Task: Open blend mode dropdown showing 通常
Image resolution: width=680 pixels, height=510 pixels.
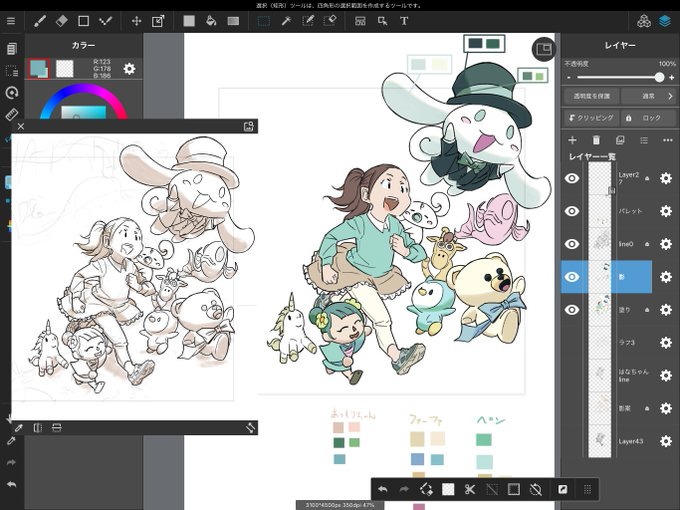Action: click(648, 96)
